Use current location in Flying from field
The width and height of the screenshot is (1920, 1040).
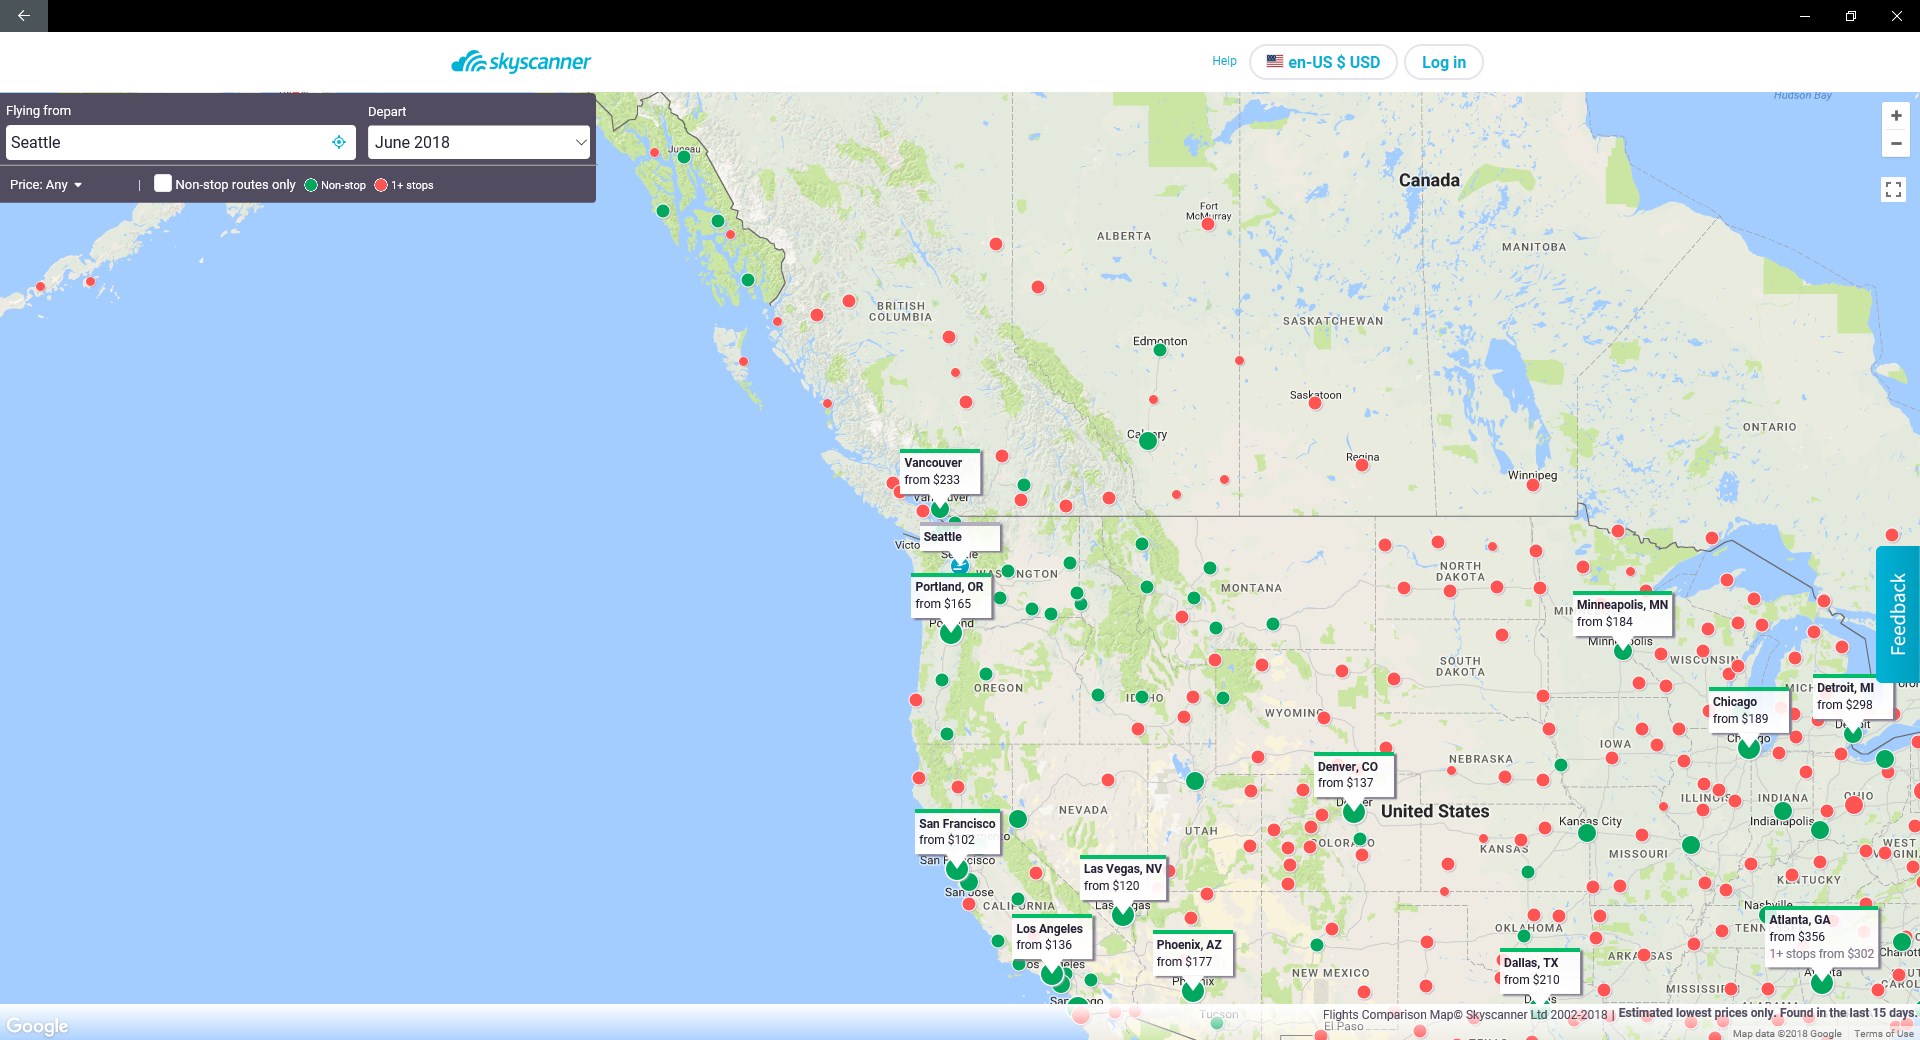coord(339,142)
